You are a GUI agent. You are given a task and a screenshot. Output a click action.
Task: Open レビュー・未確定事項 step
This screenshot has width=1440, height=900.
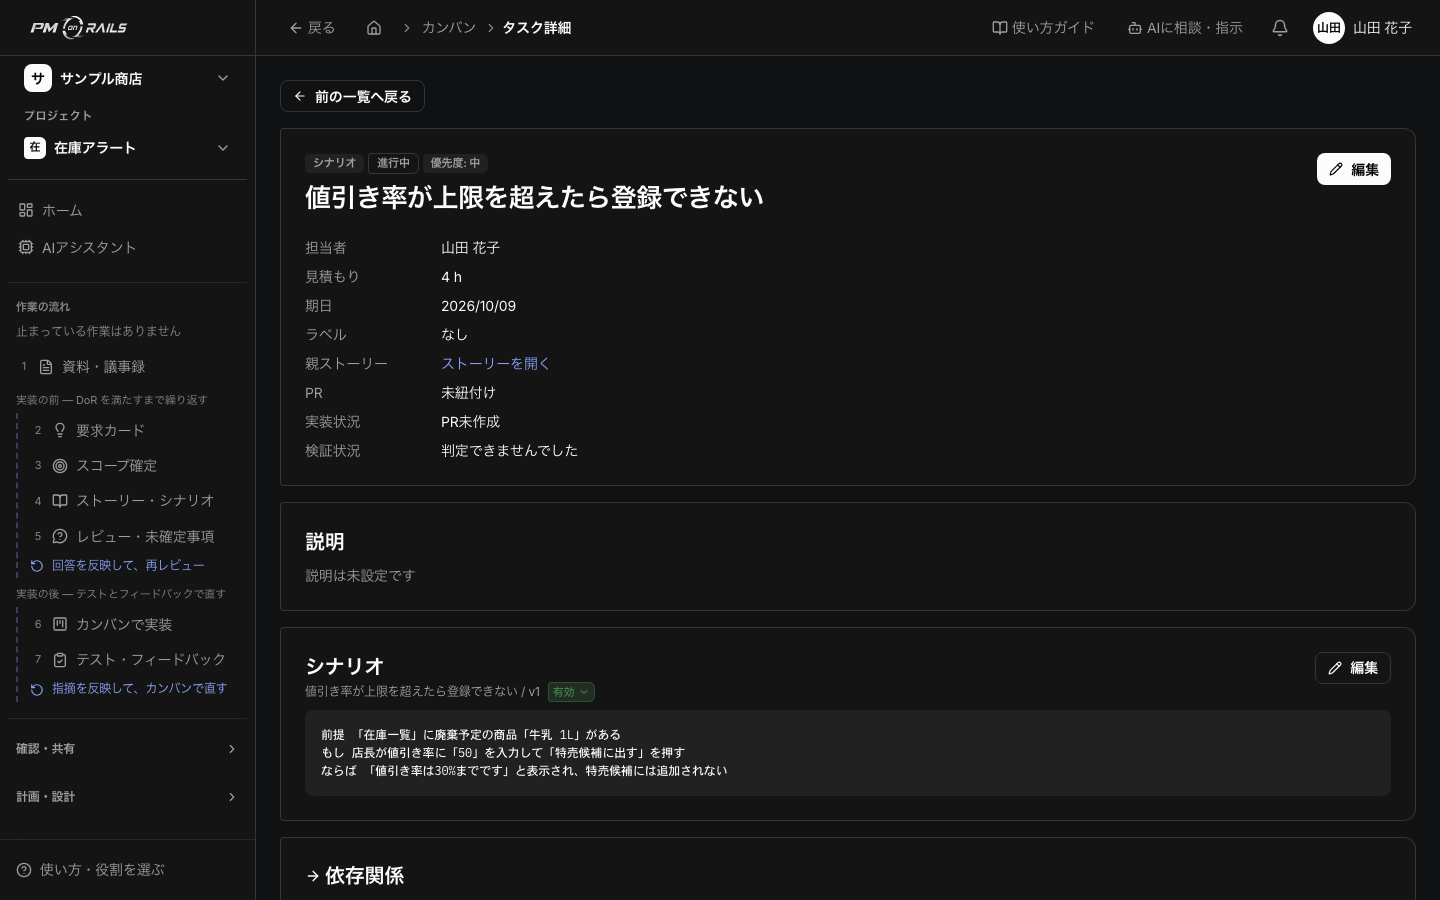[134, 536]
